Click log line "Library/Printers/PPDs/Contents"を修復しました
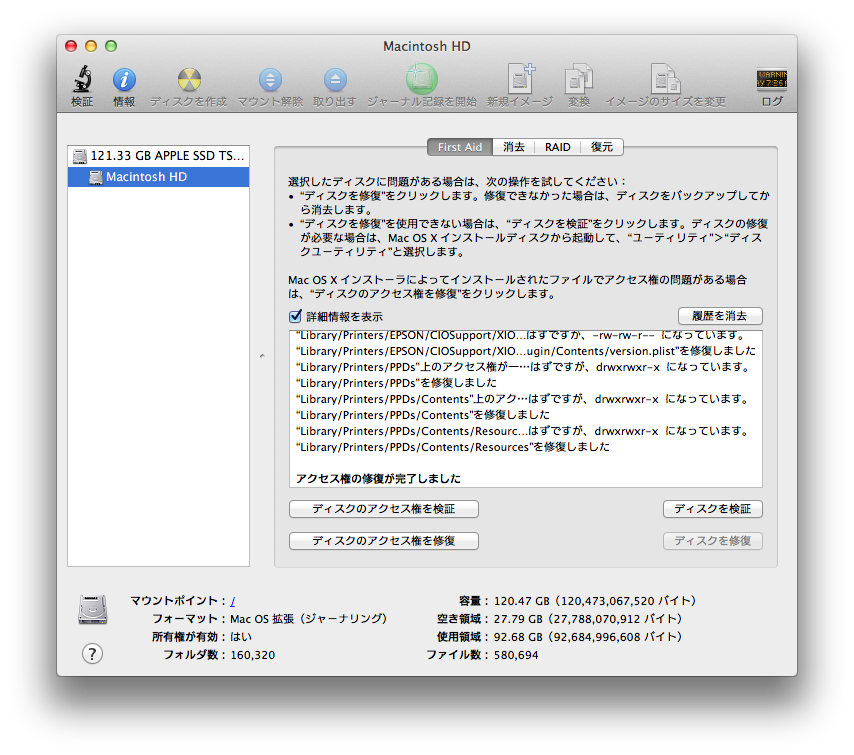 coord(422,415)
